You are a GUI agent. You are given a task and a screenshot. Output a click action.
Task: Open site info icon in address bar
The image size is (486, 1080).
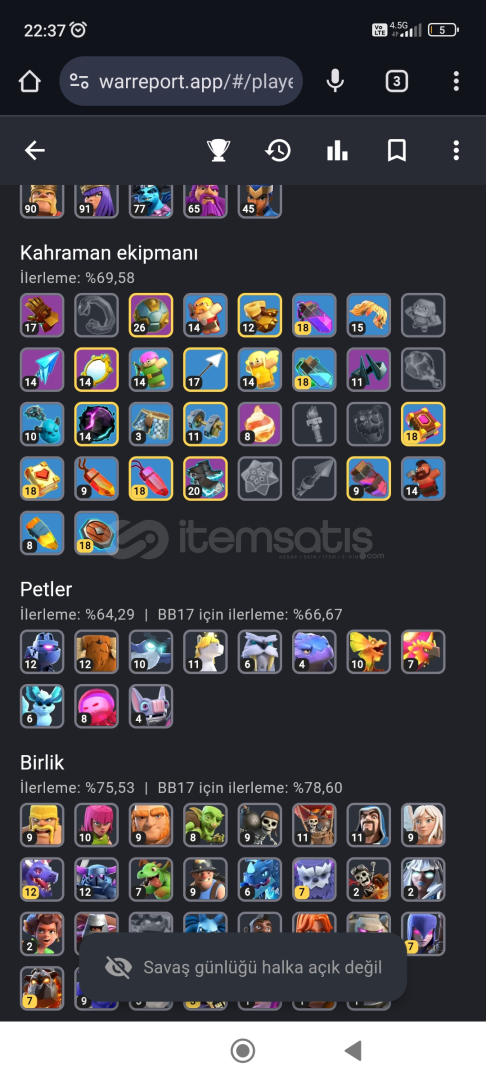click(x=80, y=81)
